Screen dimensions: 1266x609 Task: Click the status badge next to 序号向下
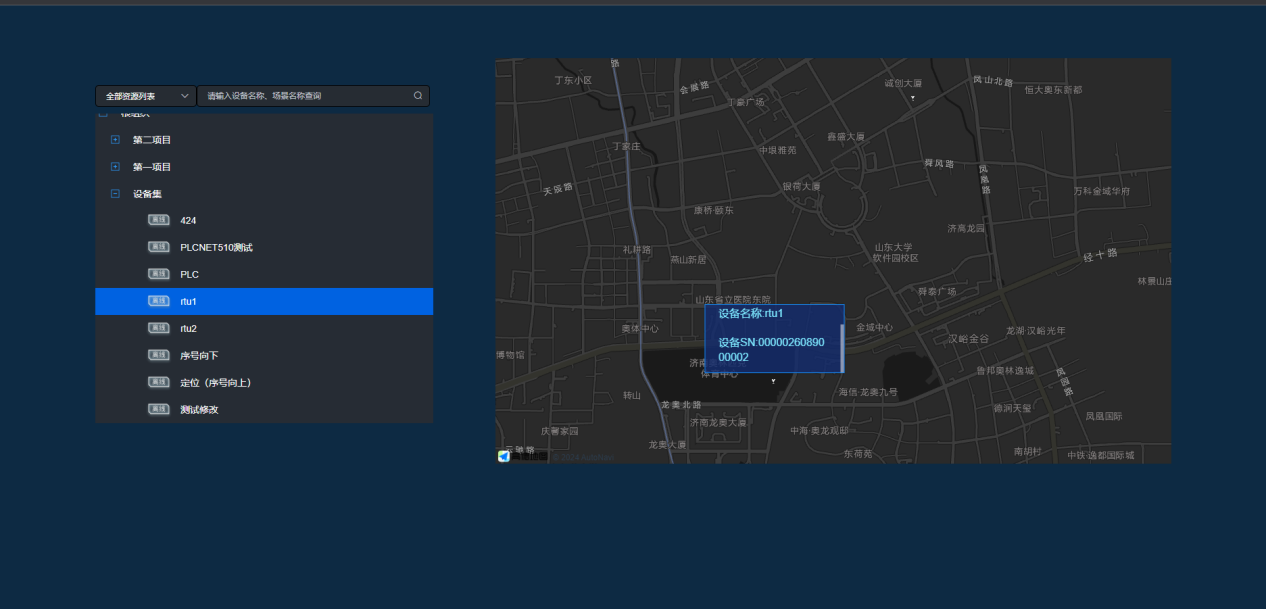coord(158,355)
